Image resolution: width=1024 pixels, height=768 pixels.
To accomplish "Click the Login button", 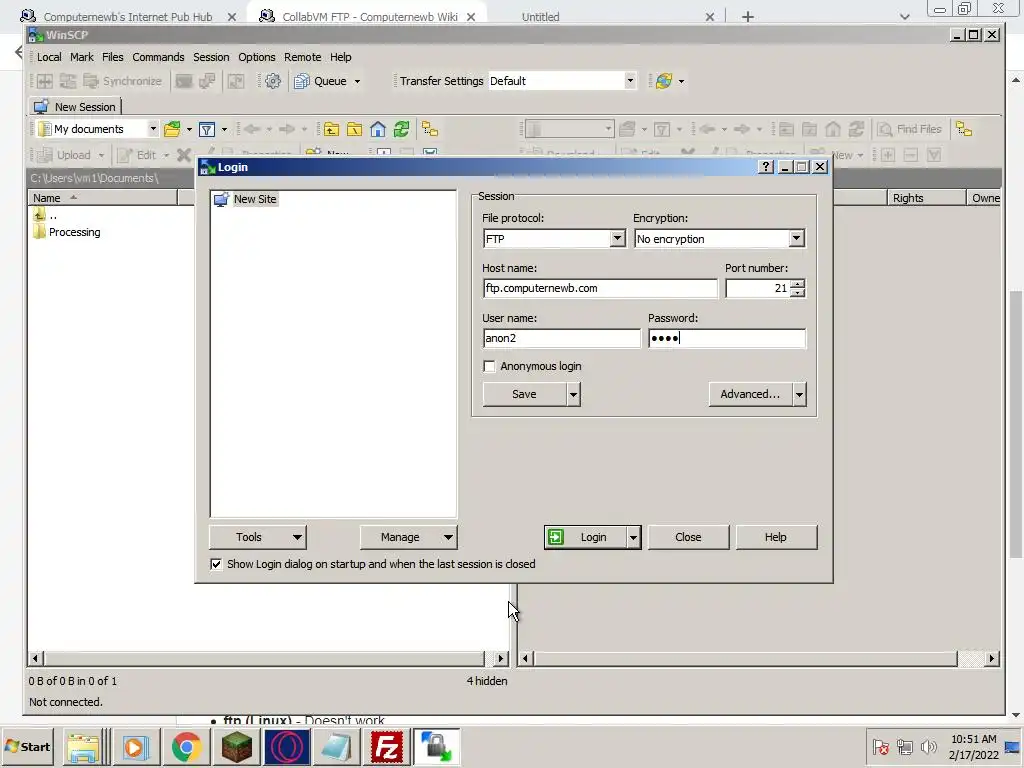I will point(585,537).
